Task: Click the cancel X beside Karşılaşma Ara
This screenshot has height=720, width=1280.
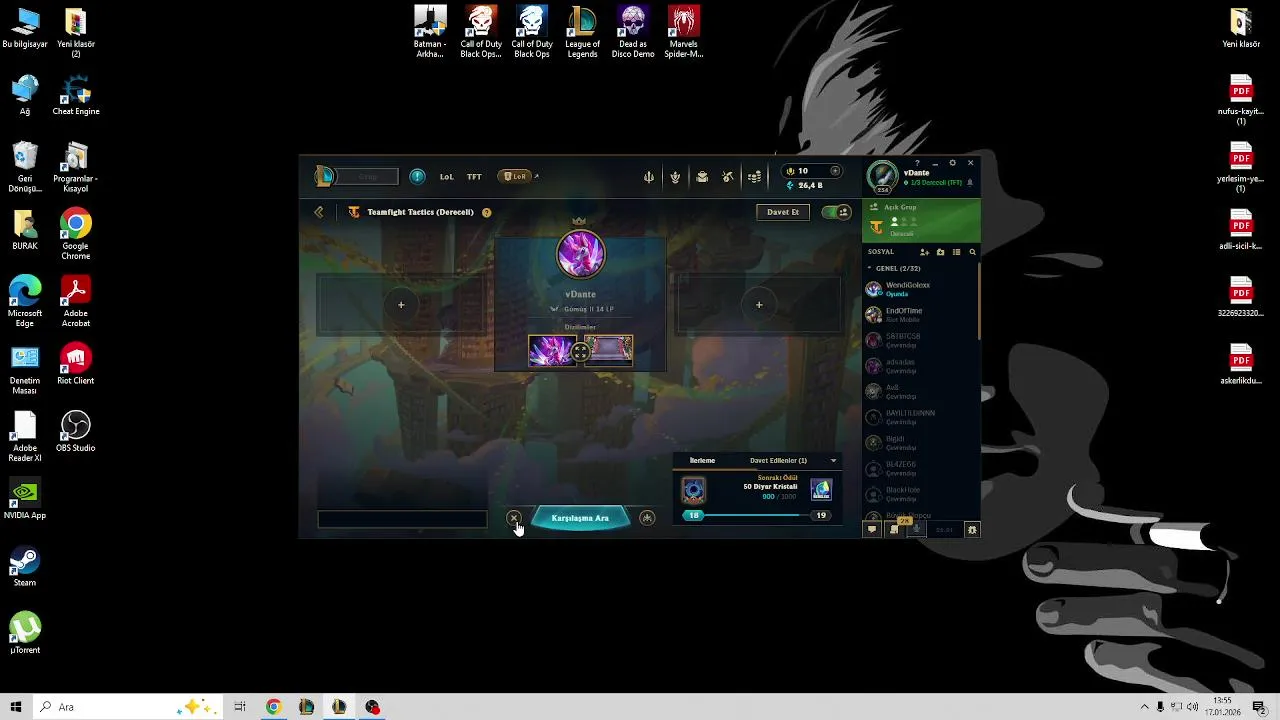Action: click(x=514, y=518)
